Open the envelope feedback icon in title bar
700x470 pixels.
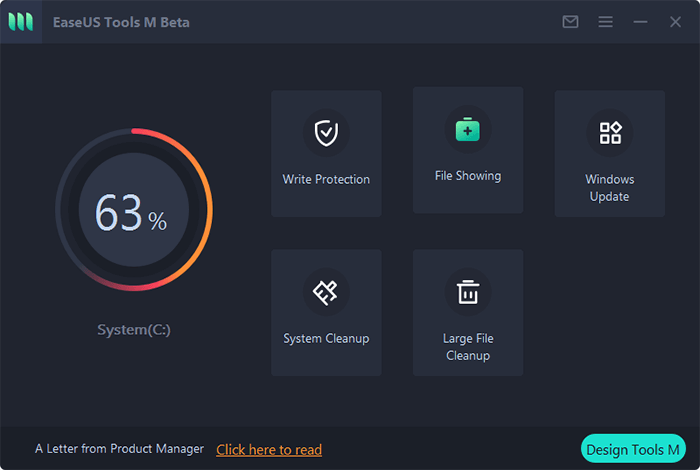[x=570, y=21]
